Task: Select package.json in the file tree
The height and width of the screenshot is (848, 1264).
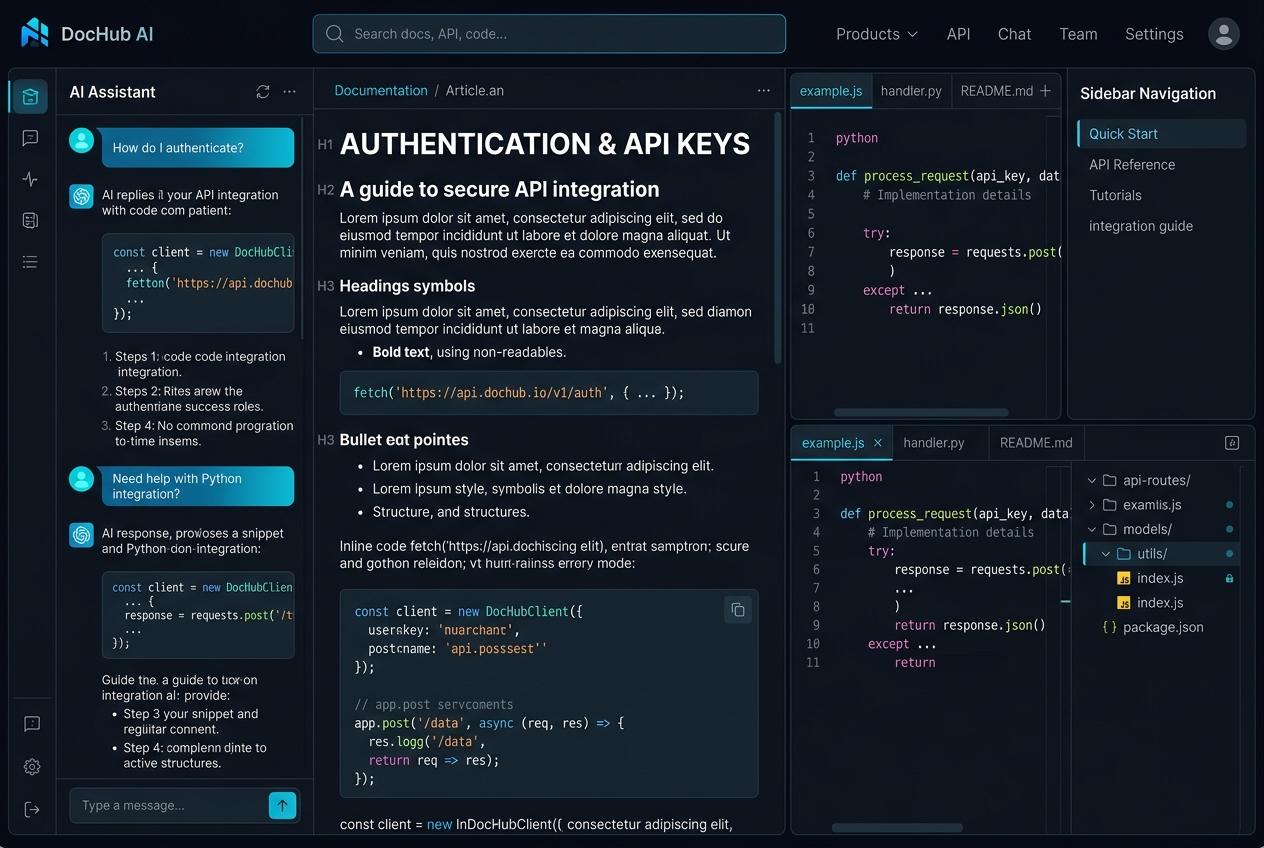Action: pos(1164,627)
